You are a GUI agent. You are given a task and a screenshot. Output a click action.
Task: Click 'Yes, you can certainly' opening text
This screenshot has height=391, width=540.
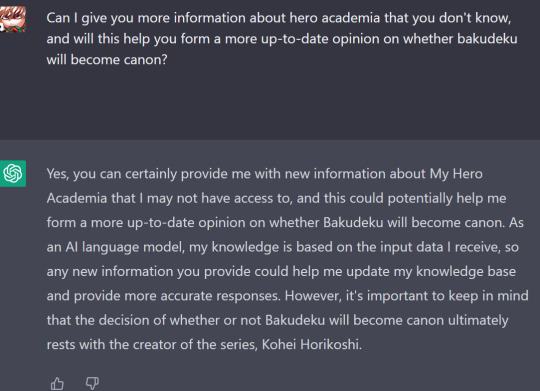tap(112, 174)
